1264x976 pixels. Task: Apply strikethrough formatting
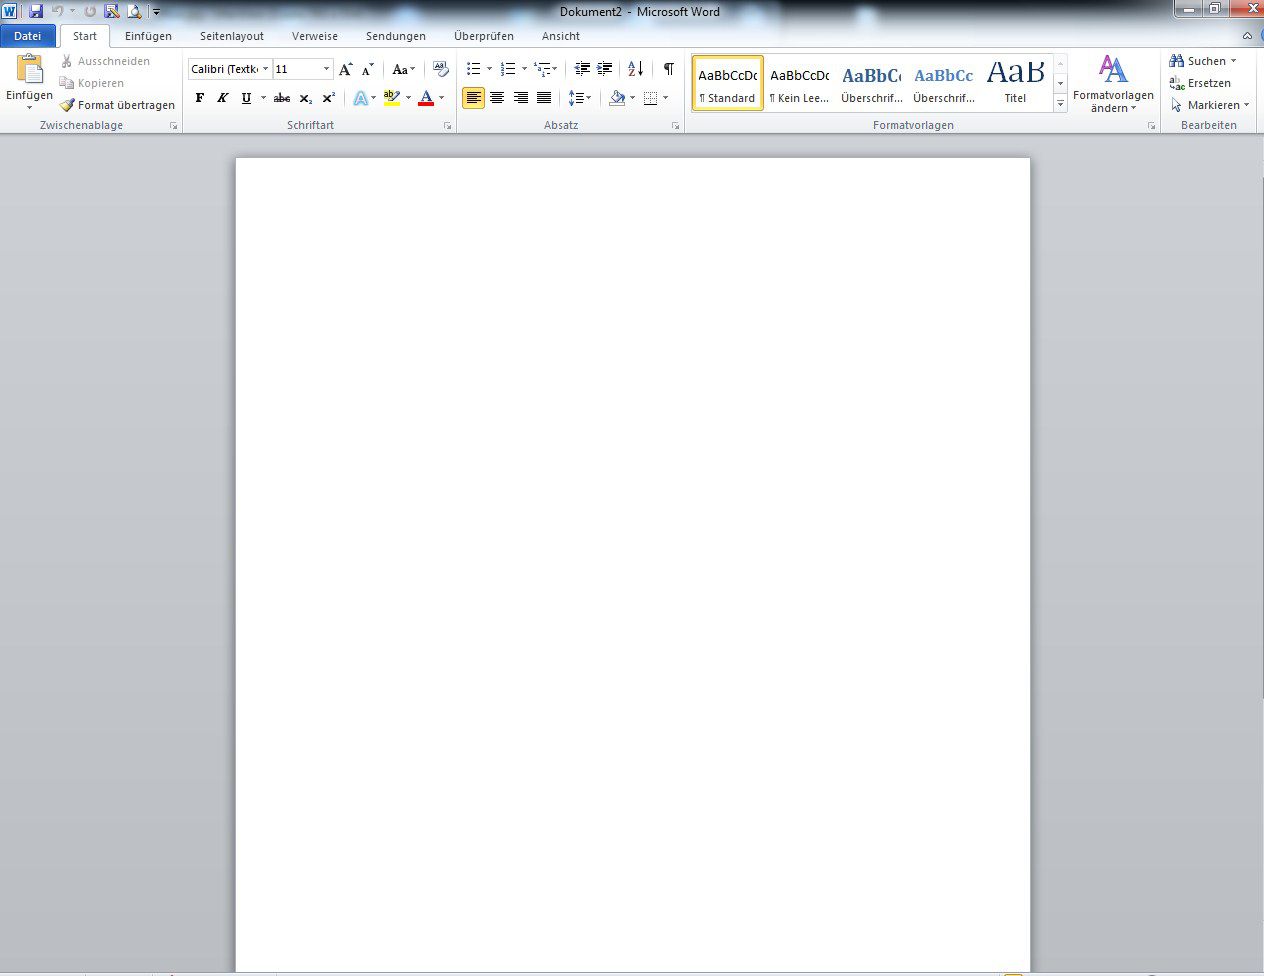(x=282, y=97)
